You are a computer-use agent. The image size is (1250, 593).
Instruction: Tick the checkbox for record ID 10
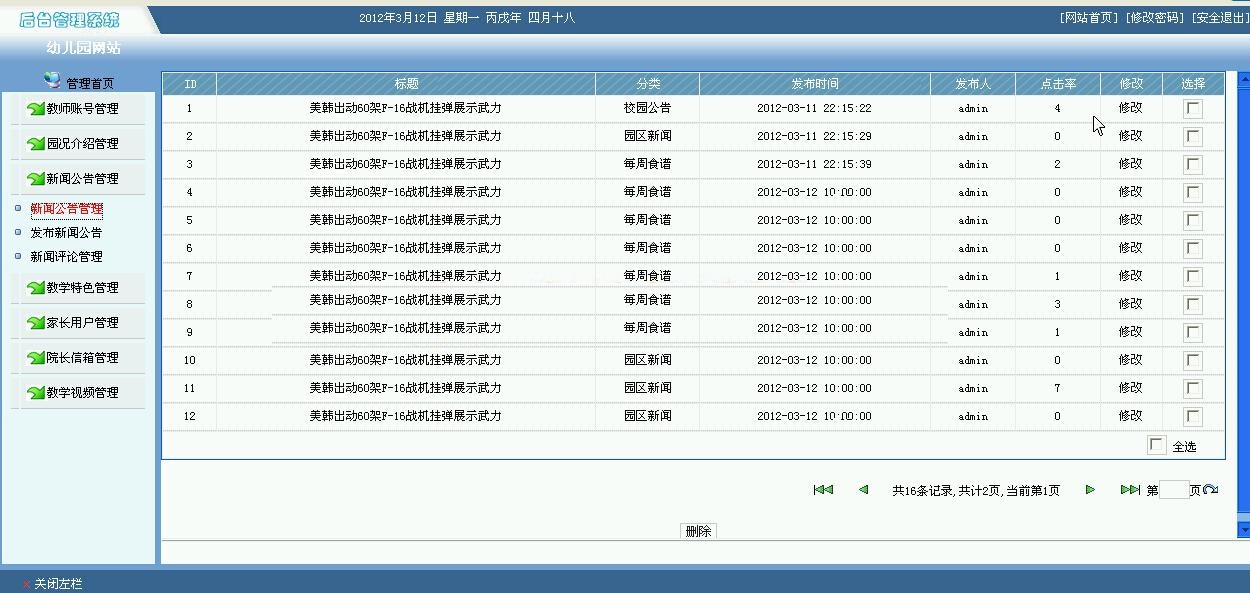pyautogui.click(x=1193, y=361)
